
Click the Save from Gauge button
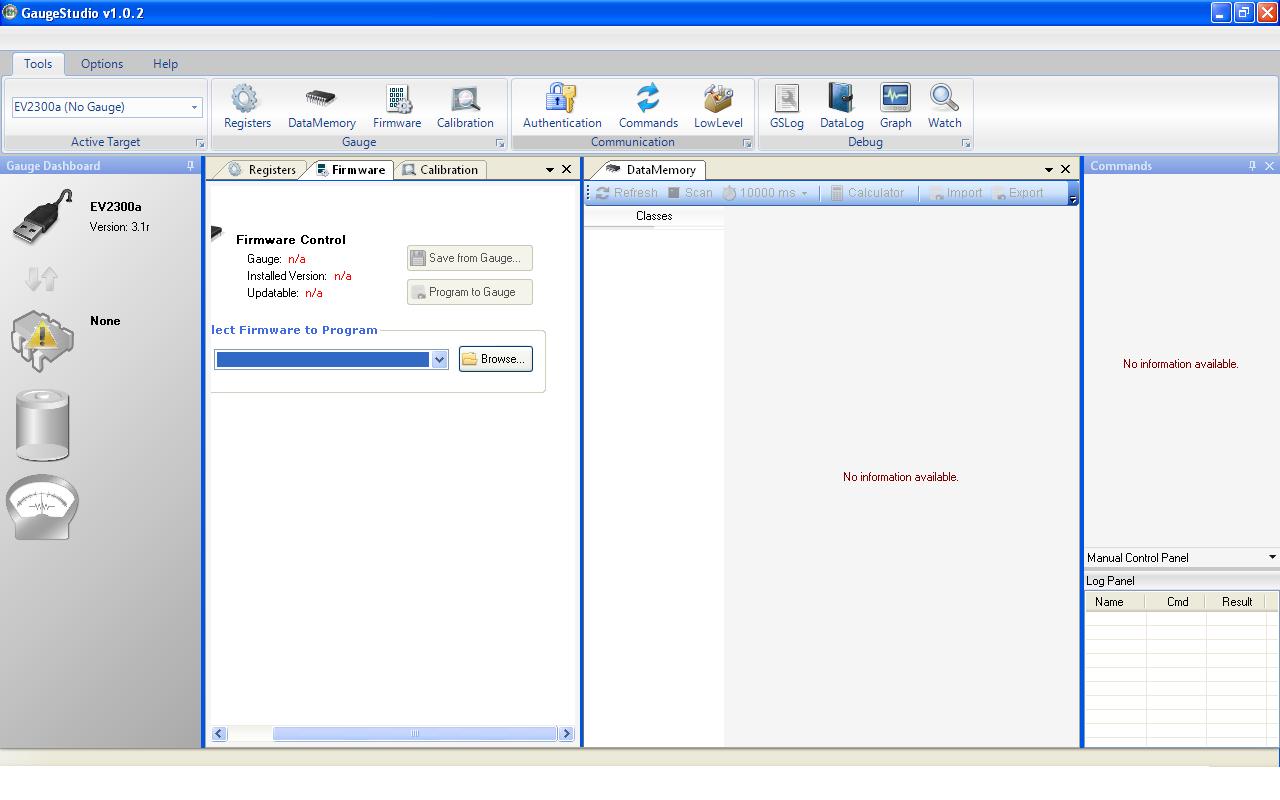point(470,258)
